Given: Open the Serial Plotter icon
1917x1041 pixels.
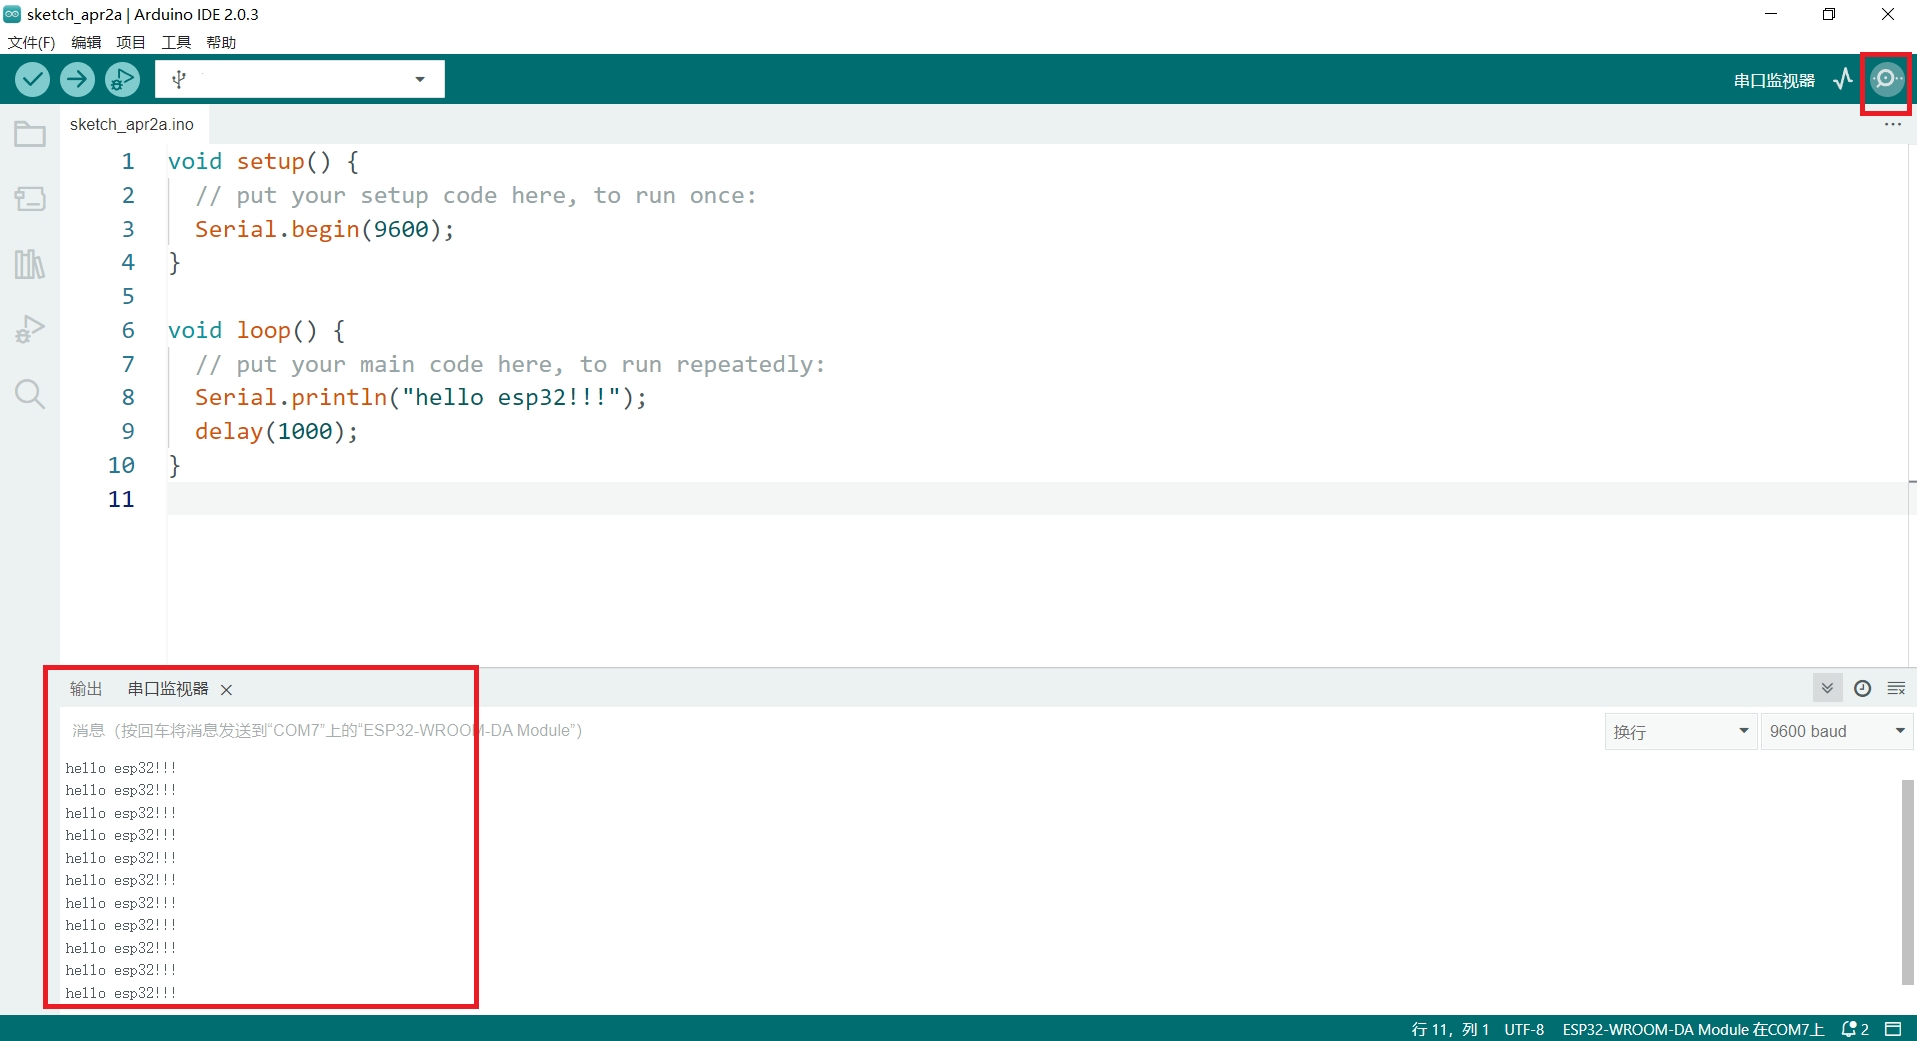Looking at the screenshot, I should pyautogui.click(x=1842, y=79).
